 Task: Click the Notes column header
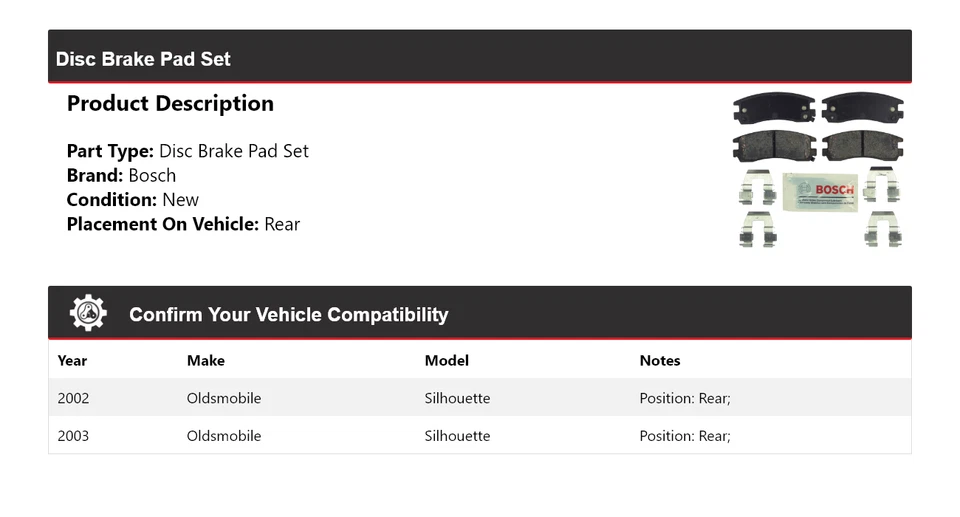tap(659, 360)
